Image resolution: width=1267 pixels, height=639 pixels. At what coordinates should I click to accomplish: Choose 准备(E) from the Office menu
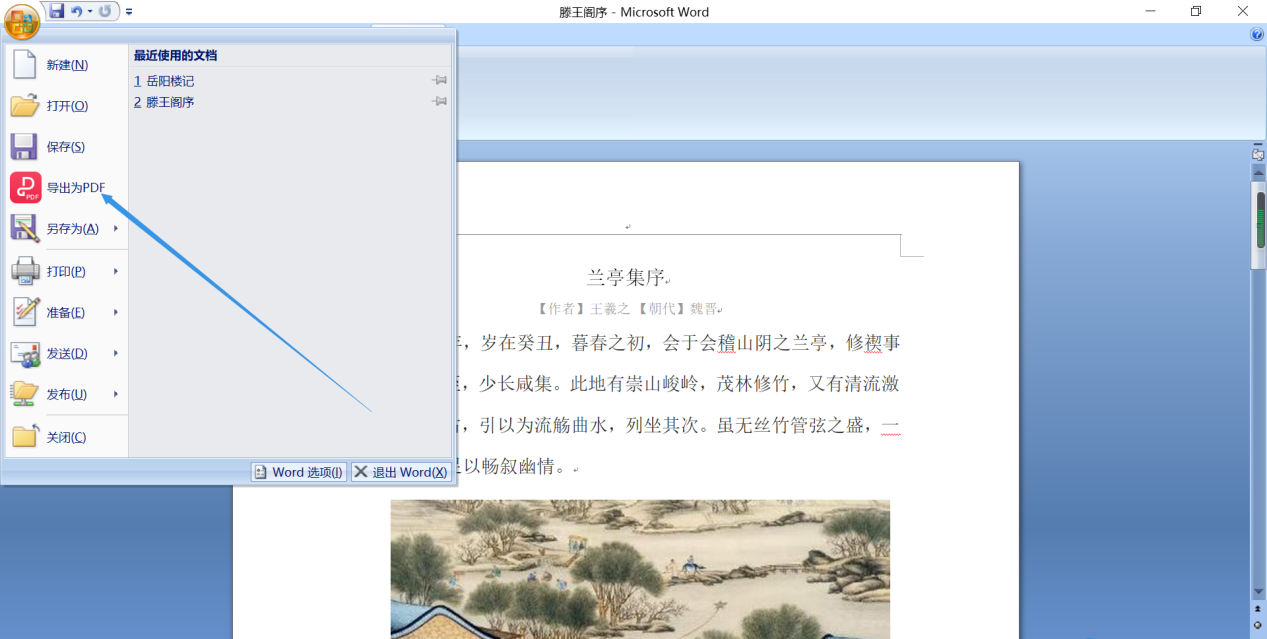[66, 313]
